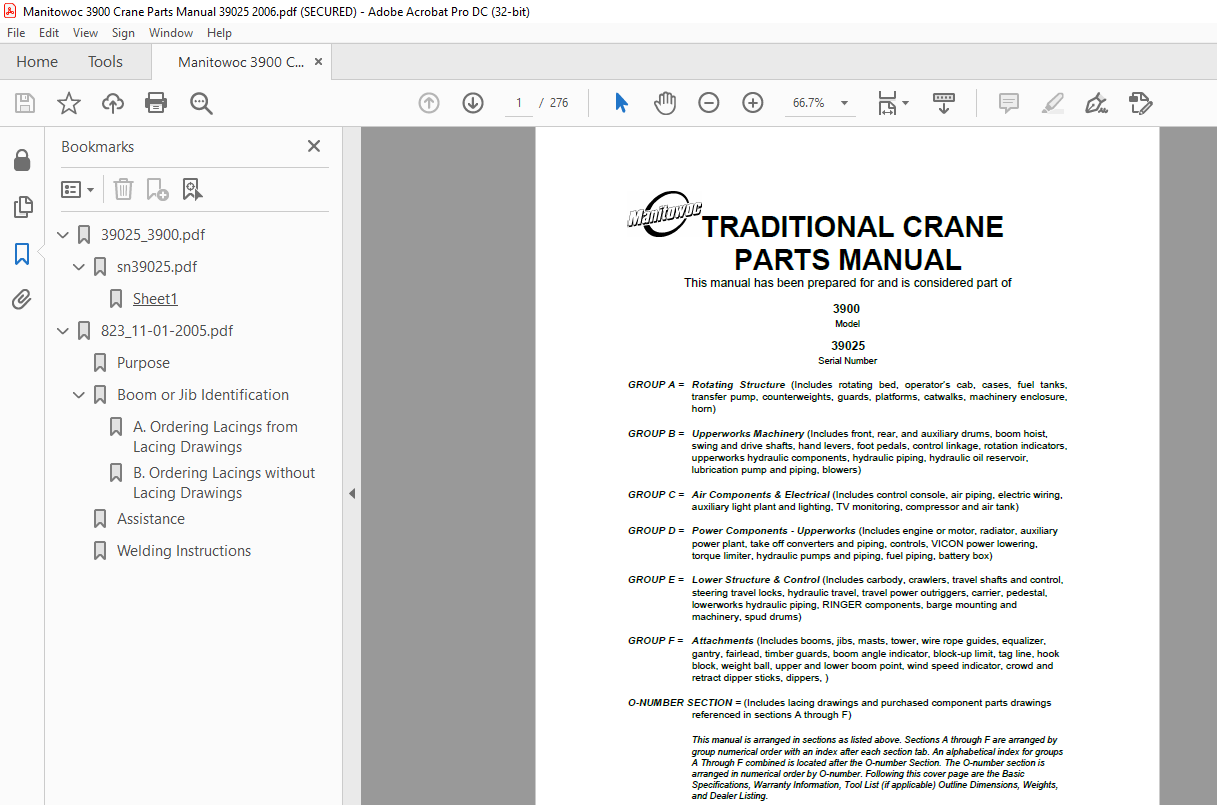Select the sn39025.pdf bookmark label
Viewport: 1217px width, 805px height.
click(x=157, y=267)
